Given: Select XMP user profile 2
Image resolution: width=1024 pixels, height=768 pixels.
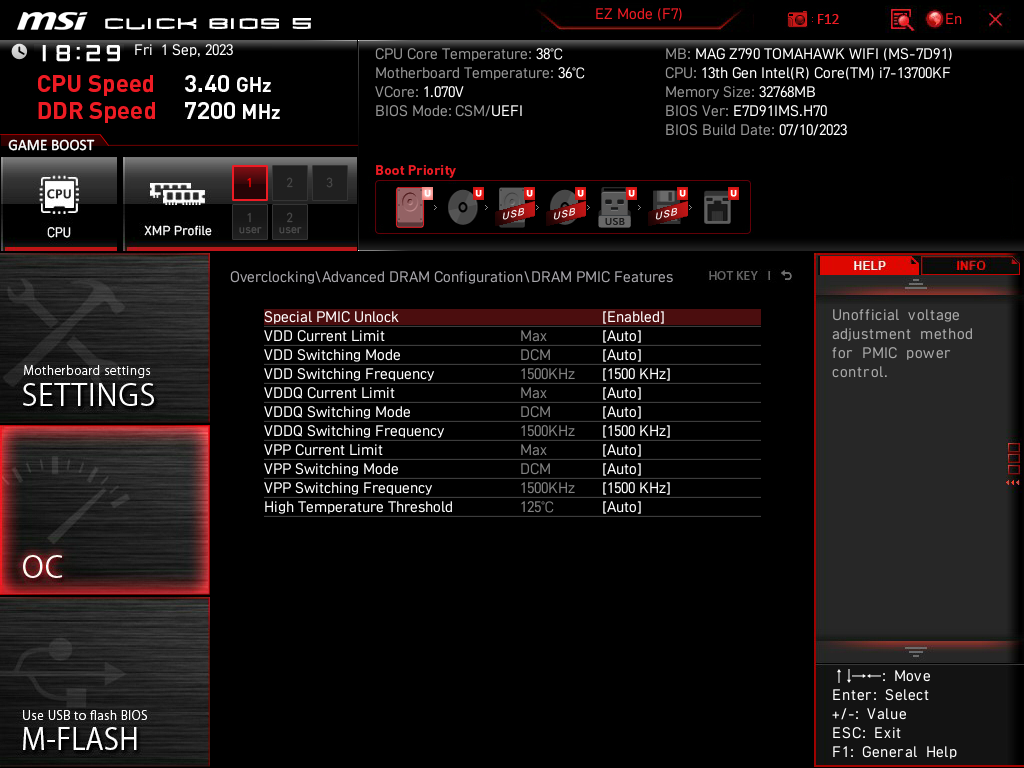Looking at the screenshot, I should coord(289,222).
